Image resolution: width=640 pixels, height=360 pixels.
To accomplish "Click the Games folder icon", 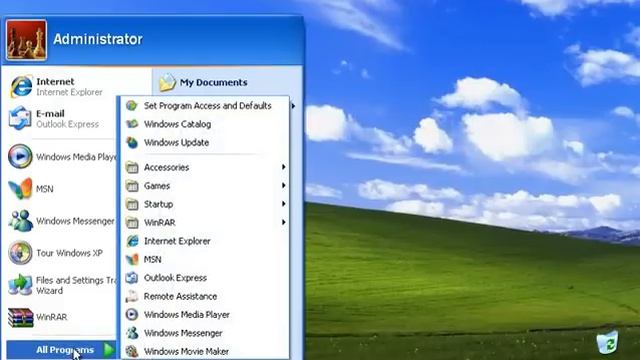I will (132, 186).
